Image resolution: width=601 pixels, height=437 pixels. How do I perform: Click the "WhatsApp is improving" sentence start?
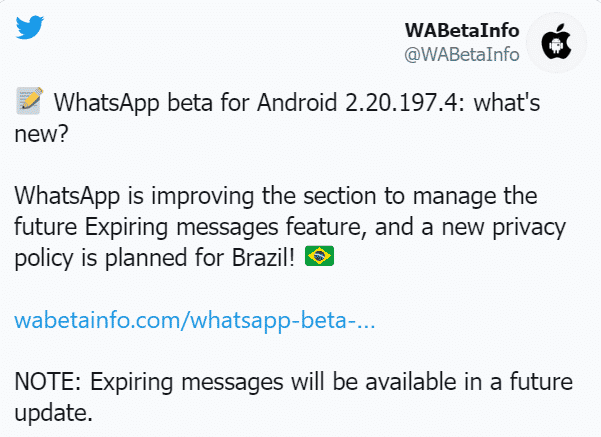click(x=134, y=196)
